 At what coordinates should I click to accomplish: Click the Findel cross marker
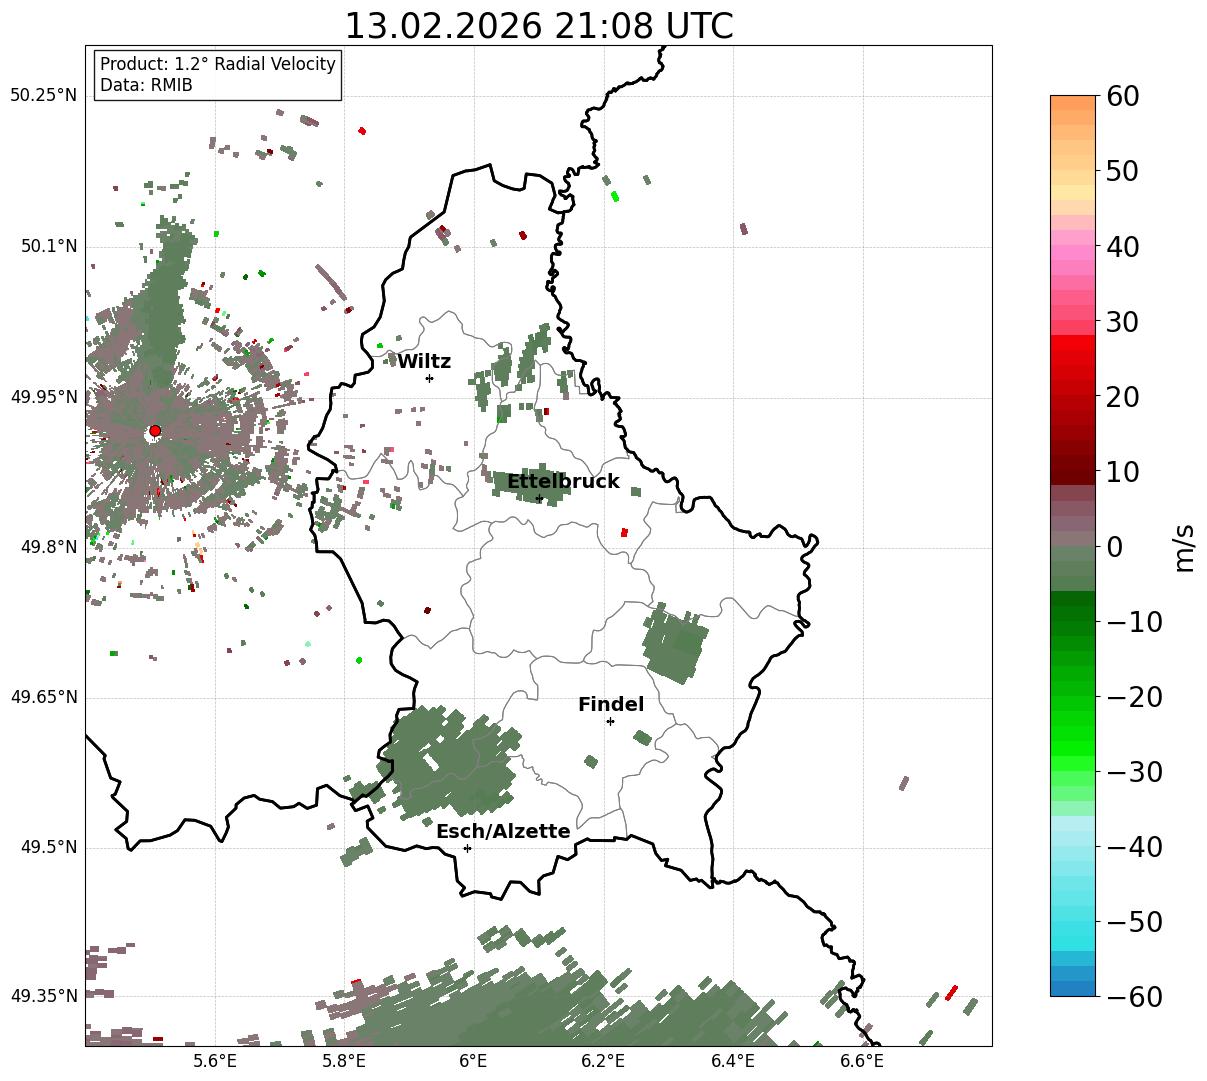point(610,721)
